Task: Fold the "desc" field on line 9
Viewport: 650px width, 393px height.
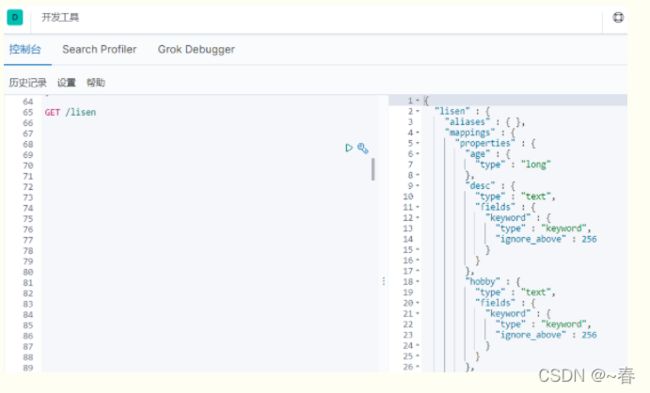Action: tap(418, 186)
